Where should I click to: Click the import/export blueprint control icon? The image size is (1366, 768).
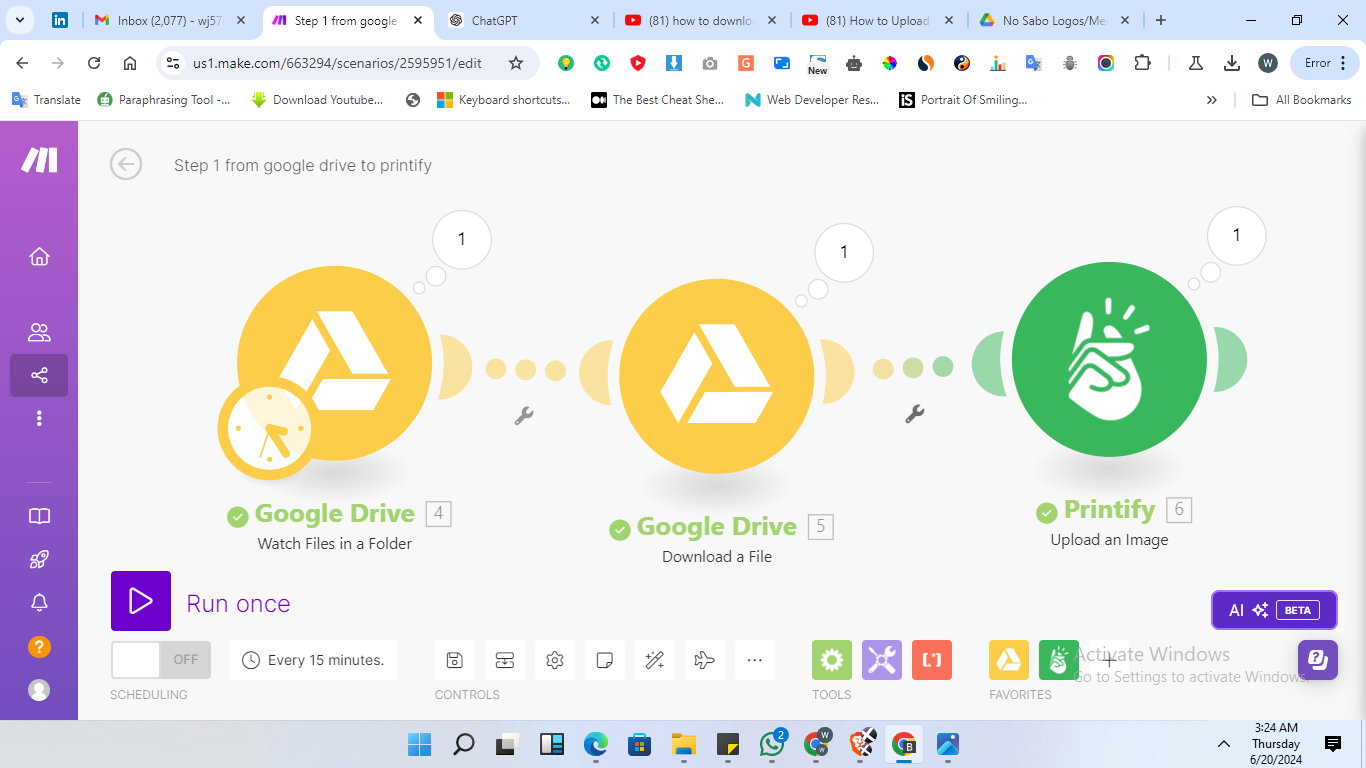click(x=505, y=660)
